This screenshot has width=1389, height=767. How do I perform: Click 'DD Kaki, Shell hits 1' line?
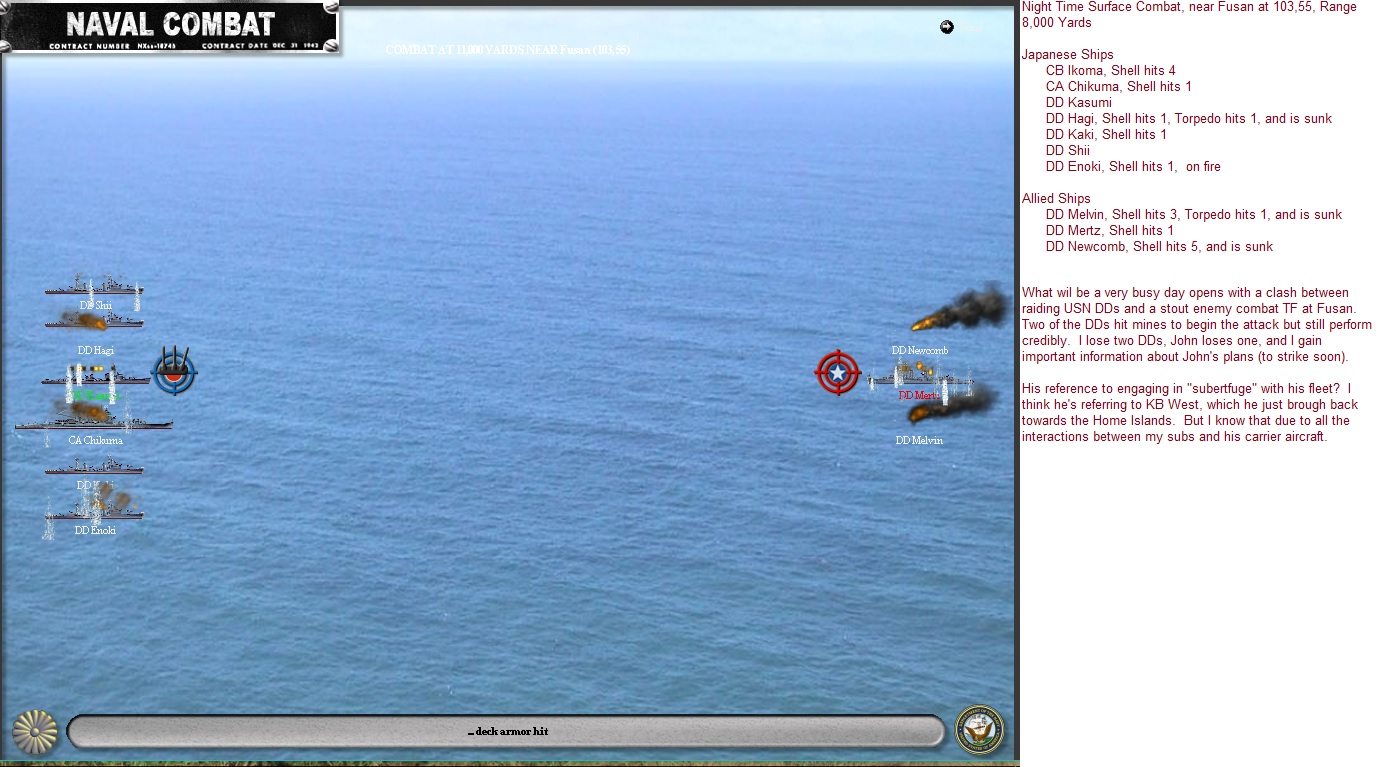point(1107,135)
